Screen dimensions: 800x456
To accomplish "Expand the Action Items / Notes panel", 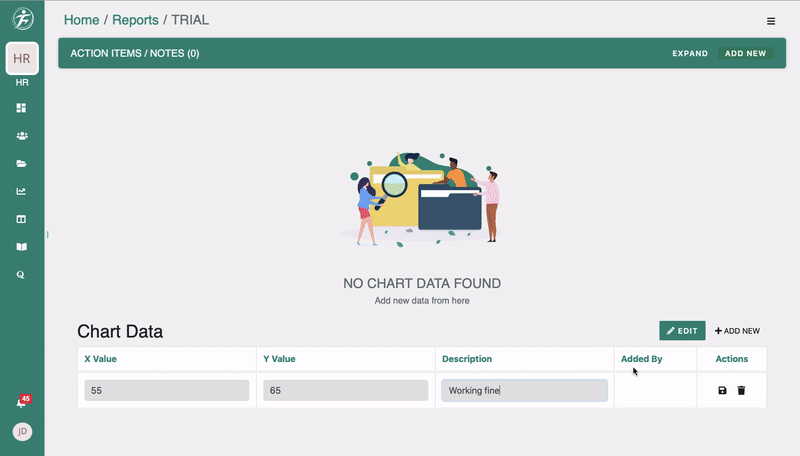I will pyautogui.click(x=689, y=54).
